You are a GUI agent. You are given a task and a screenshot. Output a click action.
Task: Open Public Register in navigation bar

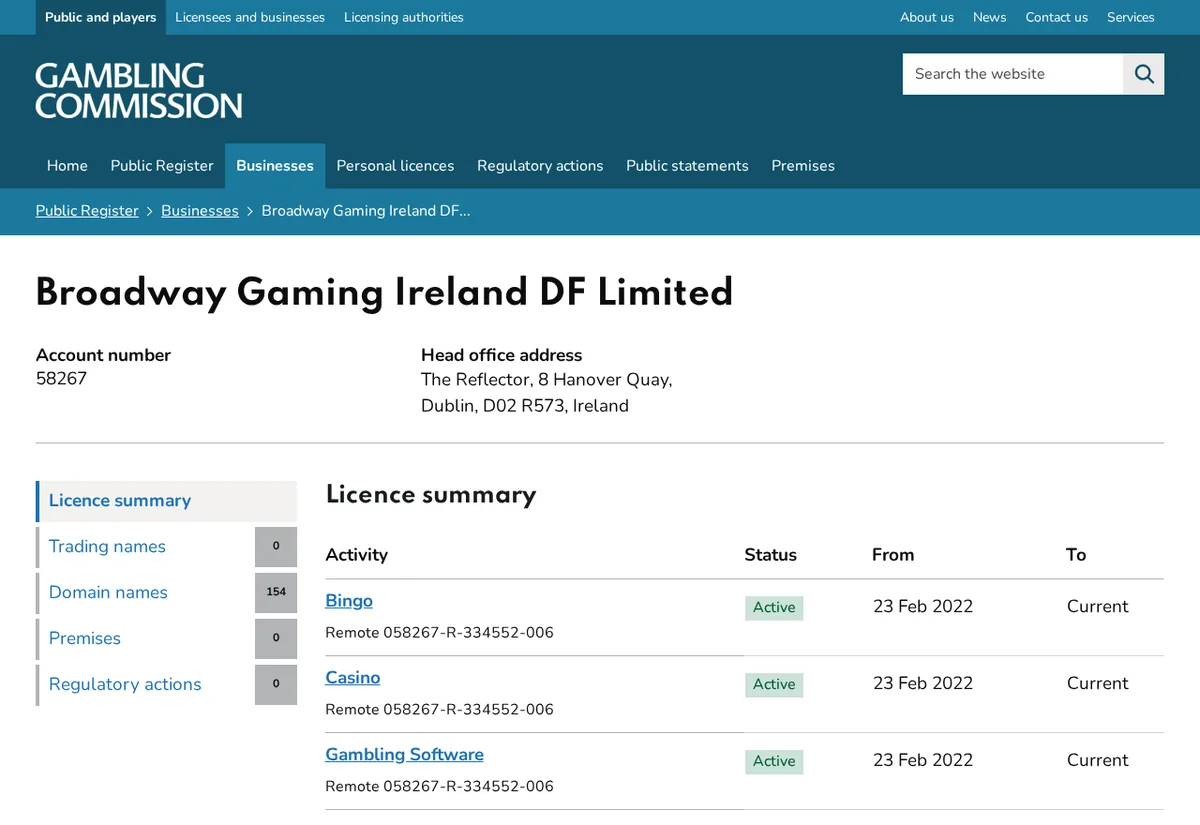(162, 166)
